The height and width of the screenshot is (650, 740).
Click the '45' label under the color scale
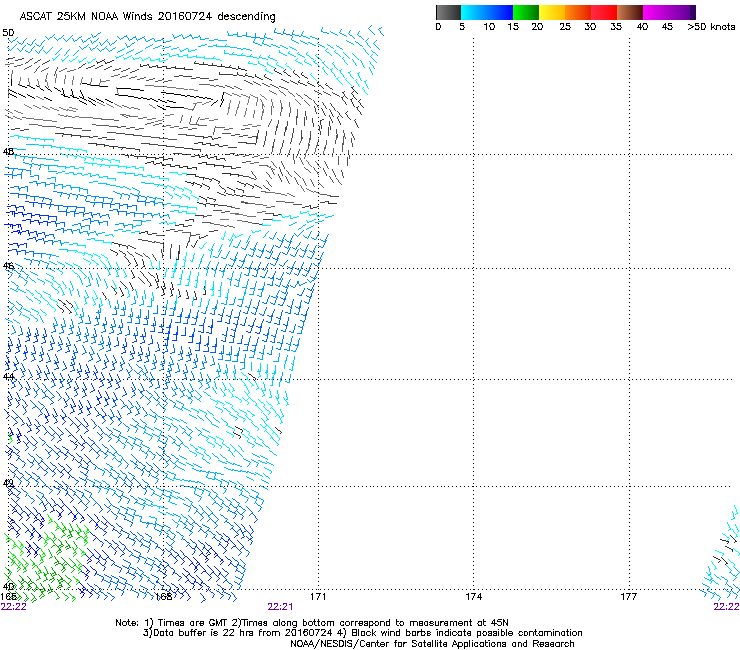point(667,27)
